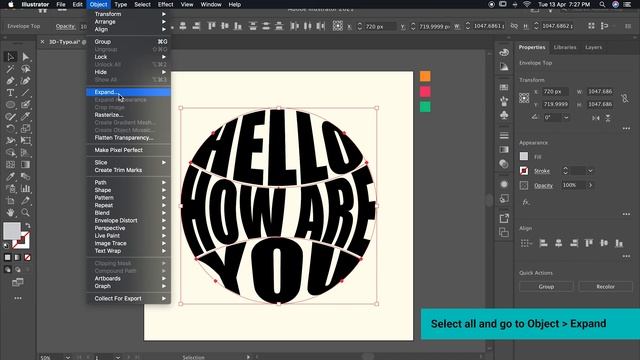The height and width of the screenshot is (360, 640).
Task: Choose Rasterize... from Object menu
Action: coord(129,115)
